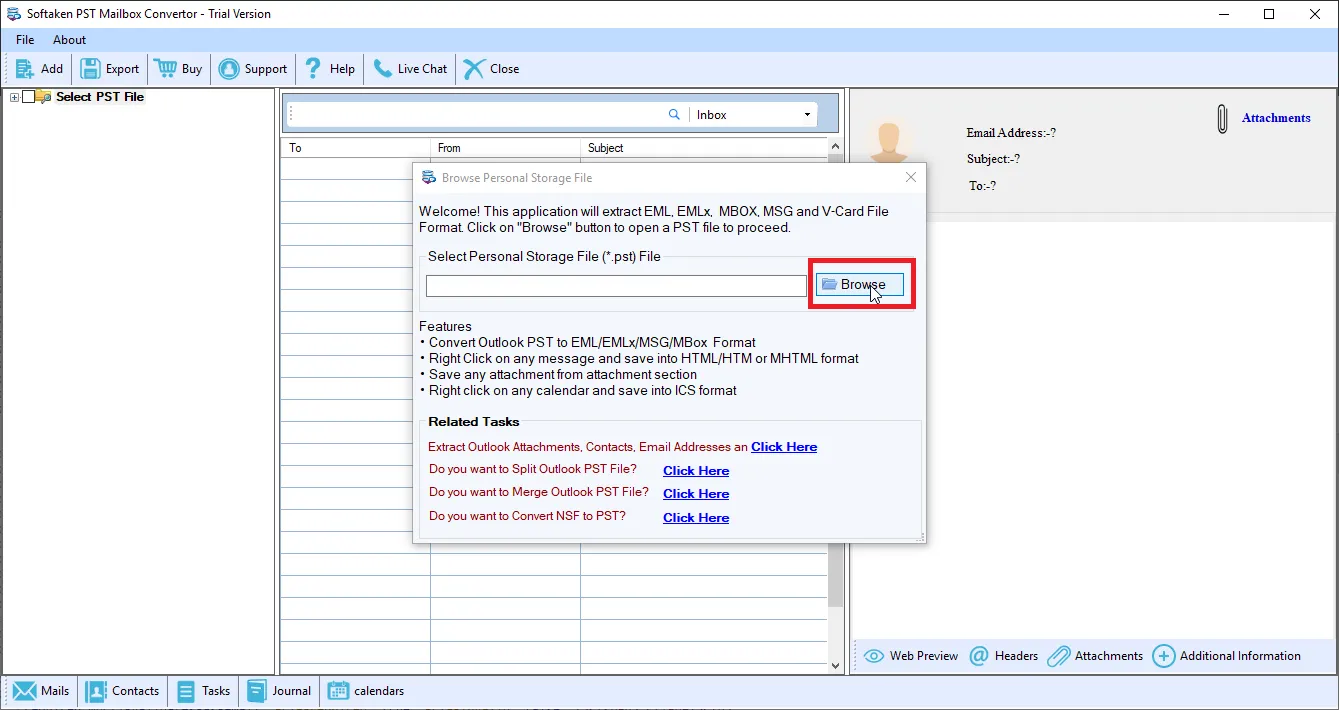Screen dimensions: 1339x710
Task: Click the Browse button in the dialog
Action: (x=860, y=285)
